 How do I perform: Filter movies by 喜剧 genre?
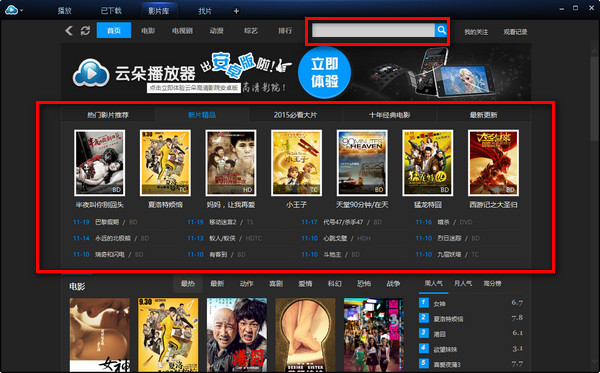(x=276, y=283)
